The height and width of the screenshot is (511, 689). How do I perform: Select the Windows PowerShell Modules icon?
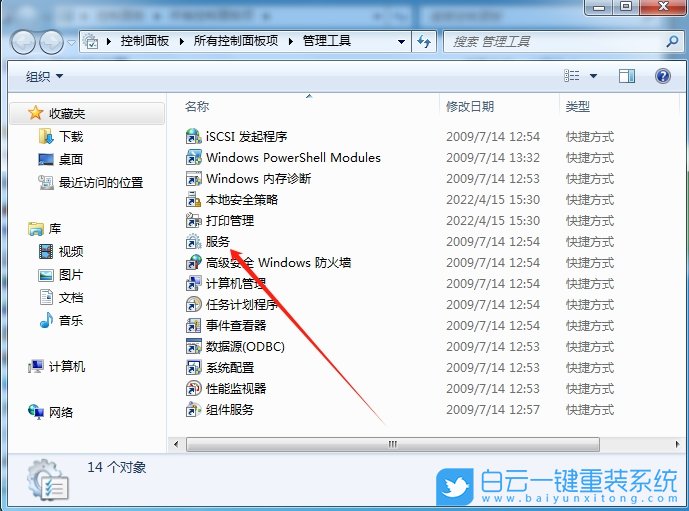(x=194, y=158)
